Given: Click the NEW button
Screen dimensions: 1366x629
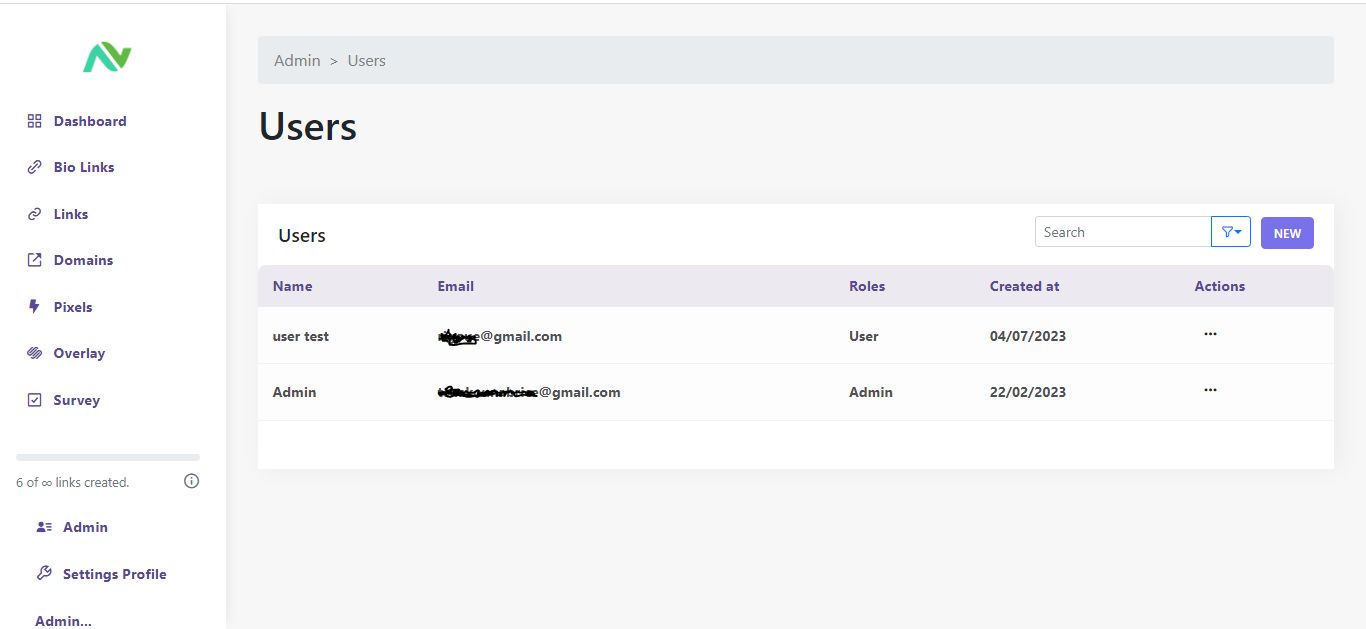Looking at the screenshot, I should tap(1287, 233).
